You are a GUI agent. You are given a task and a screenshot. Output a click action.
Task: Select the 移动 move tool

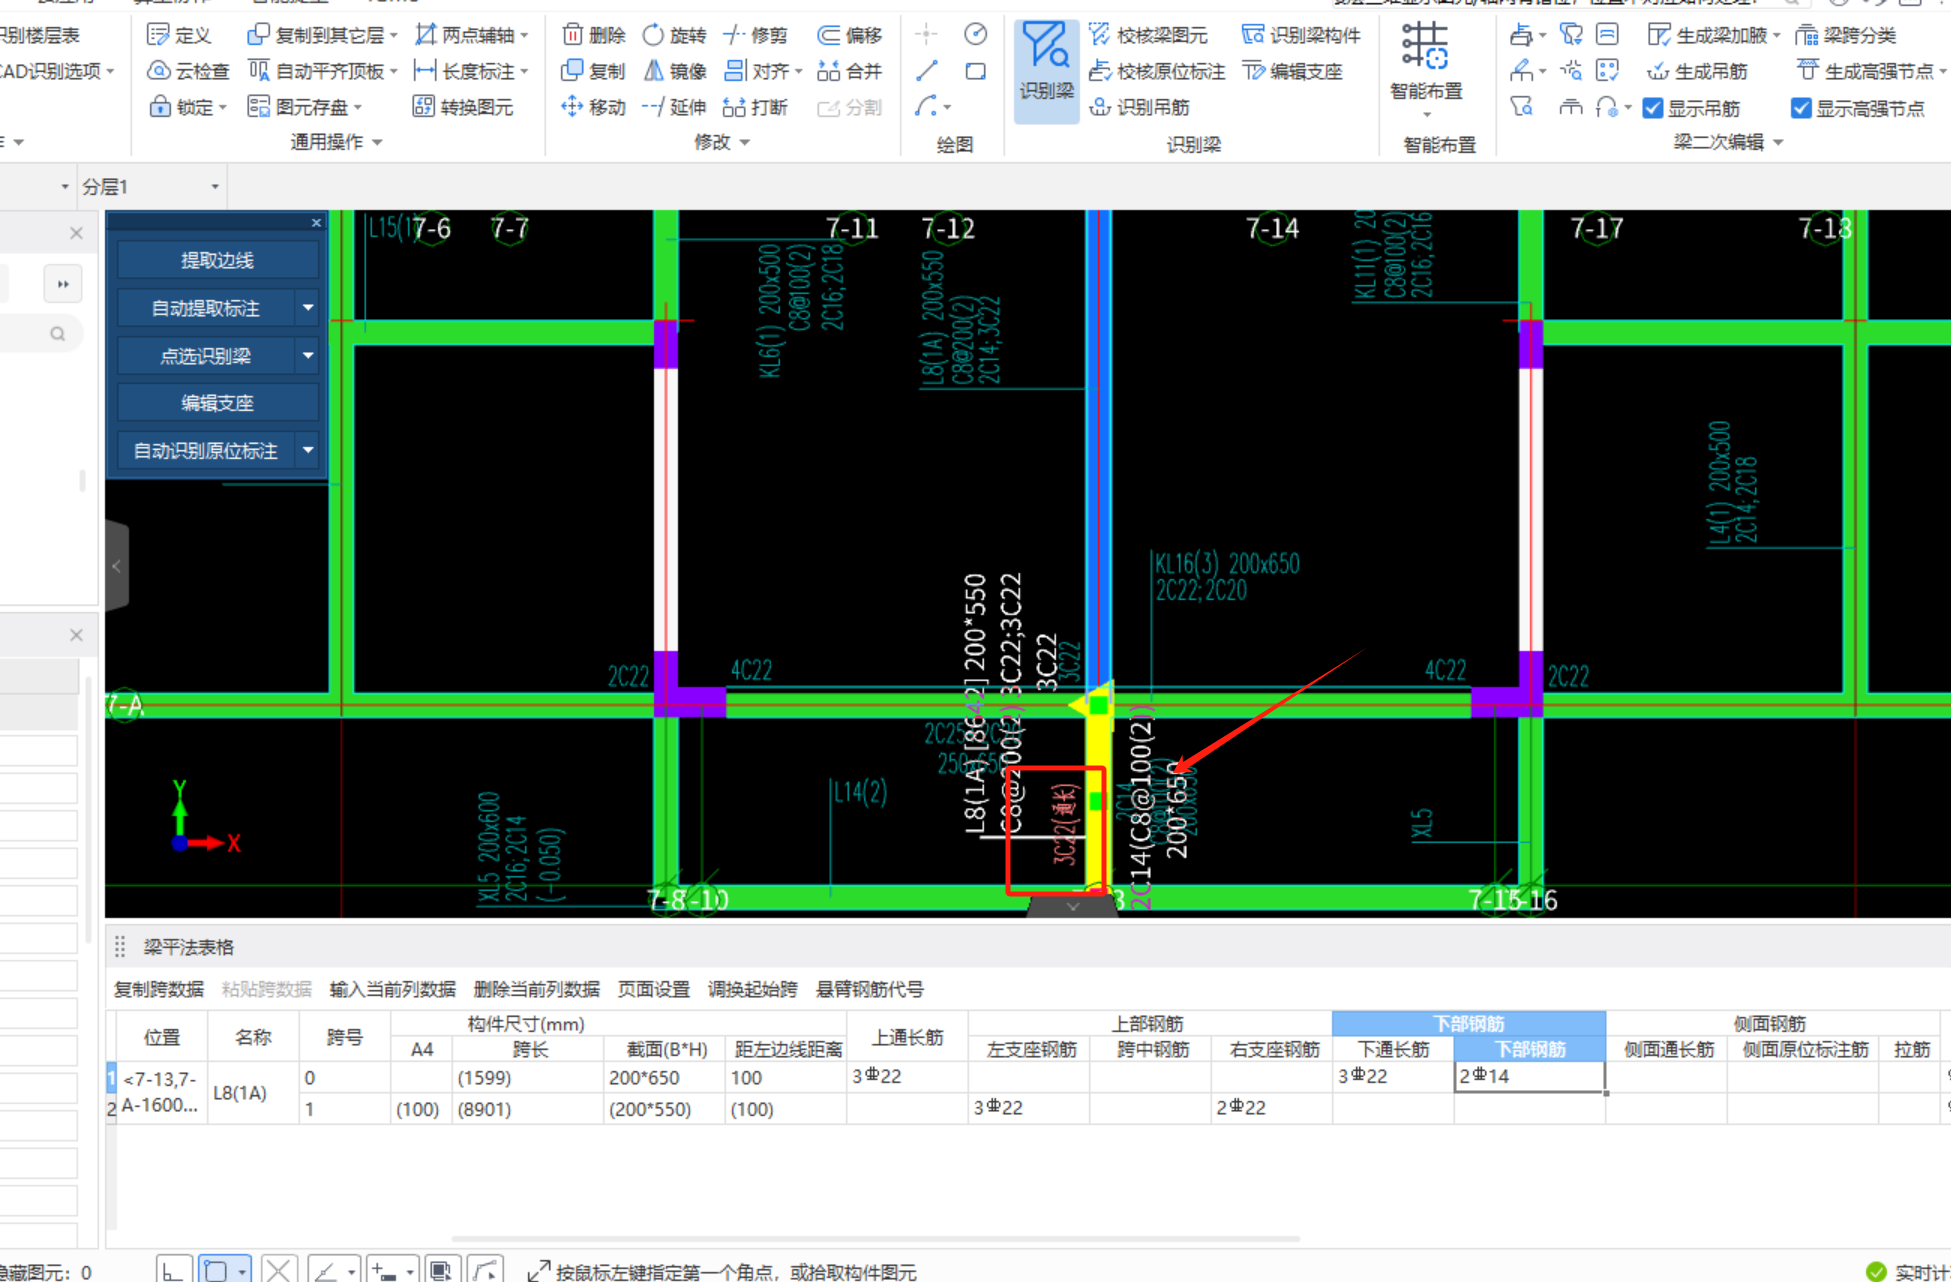click(593, 107)
